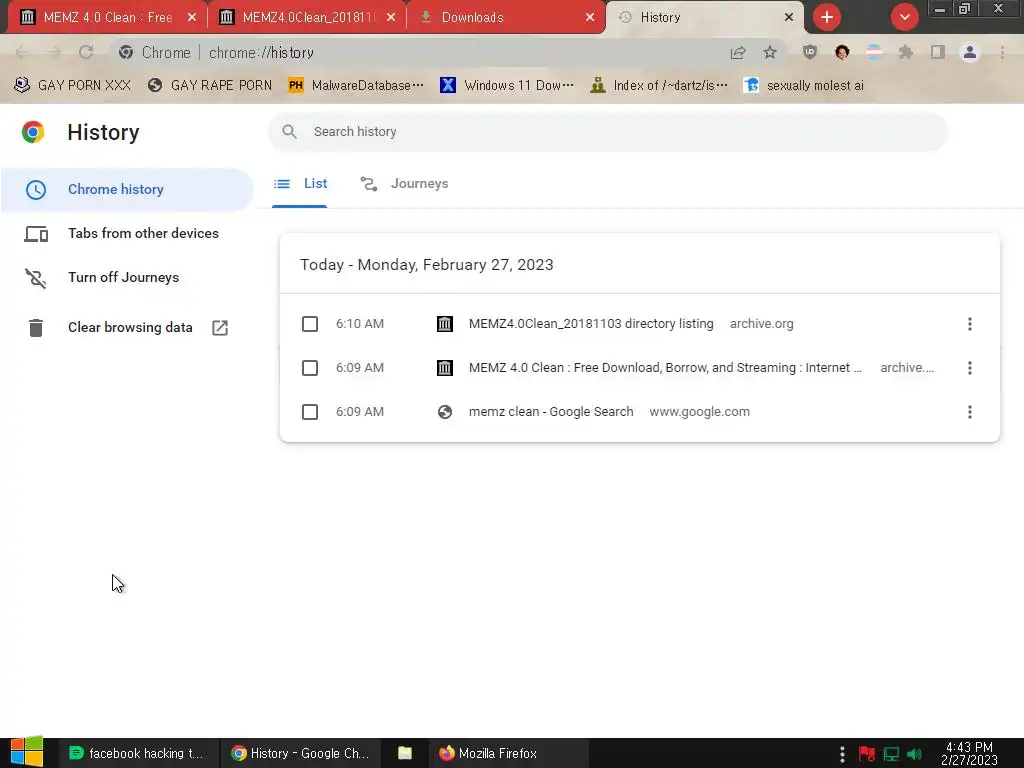Viewport: 1024px width, 768px height.
Task: Open memz clean - Google Search history link
Action: point(551,412)
